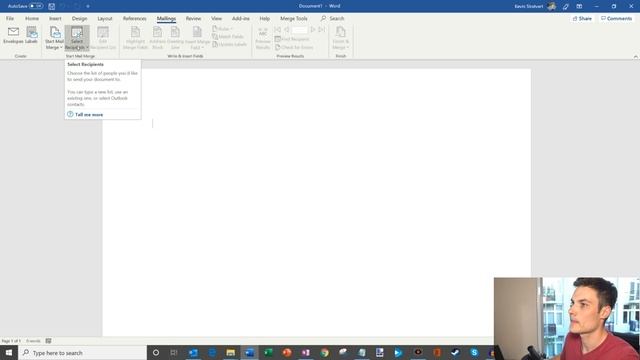This screenshot has height=360, width=640.
Task: Switch to the Add-ins tab
Action: (x=240, y=18)
